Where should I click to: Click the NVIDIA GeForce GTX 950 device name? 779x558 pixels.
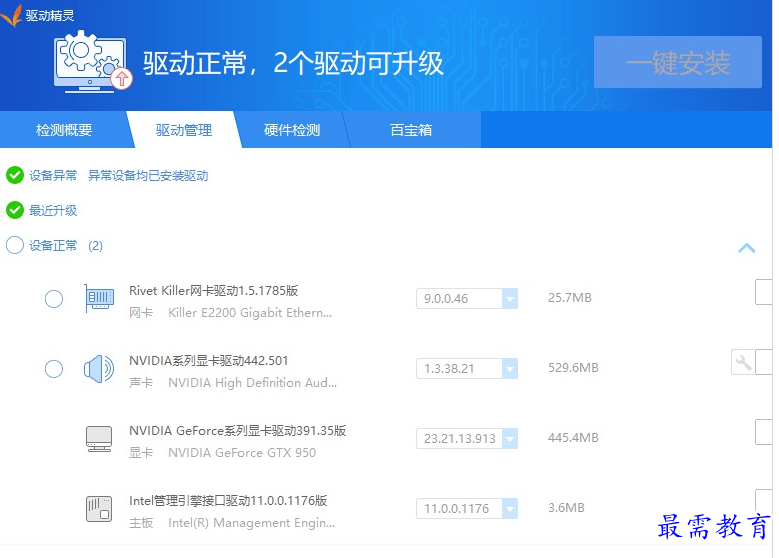[242, 453]
